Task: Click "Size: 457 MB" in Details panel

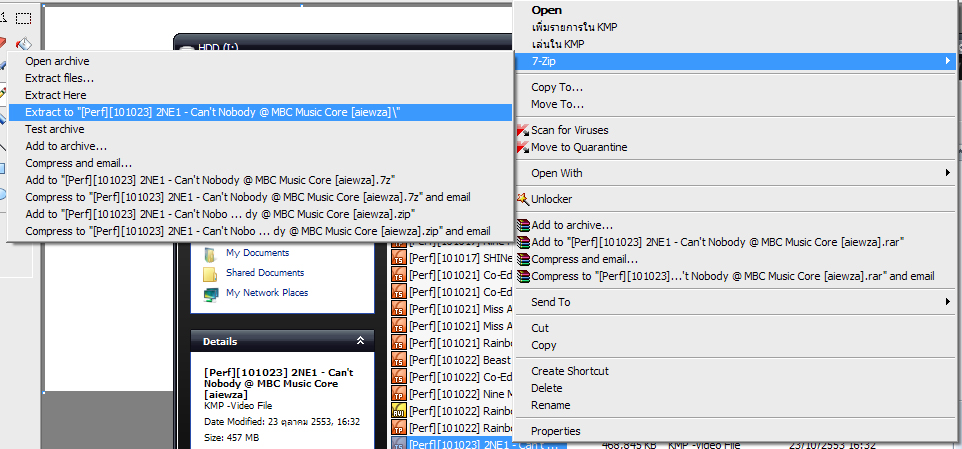Action: 231,438
